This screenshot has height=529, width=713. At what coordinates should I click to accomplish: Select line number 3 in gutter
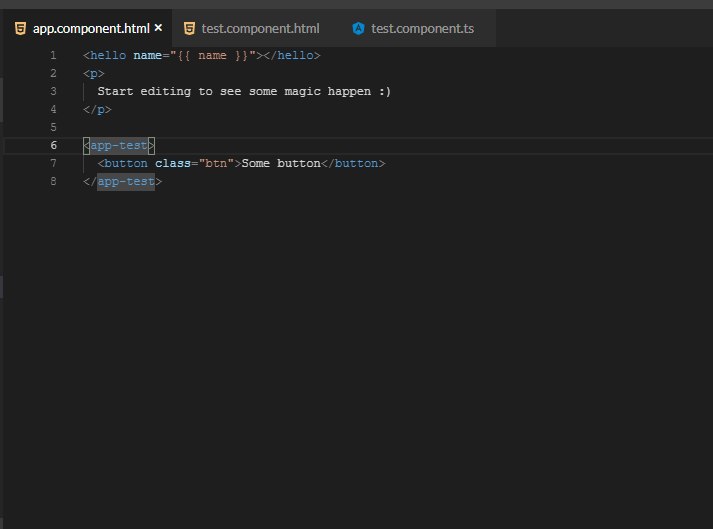[53, 91]
